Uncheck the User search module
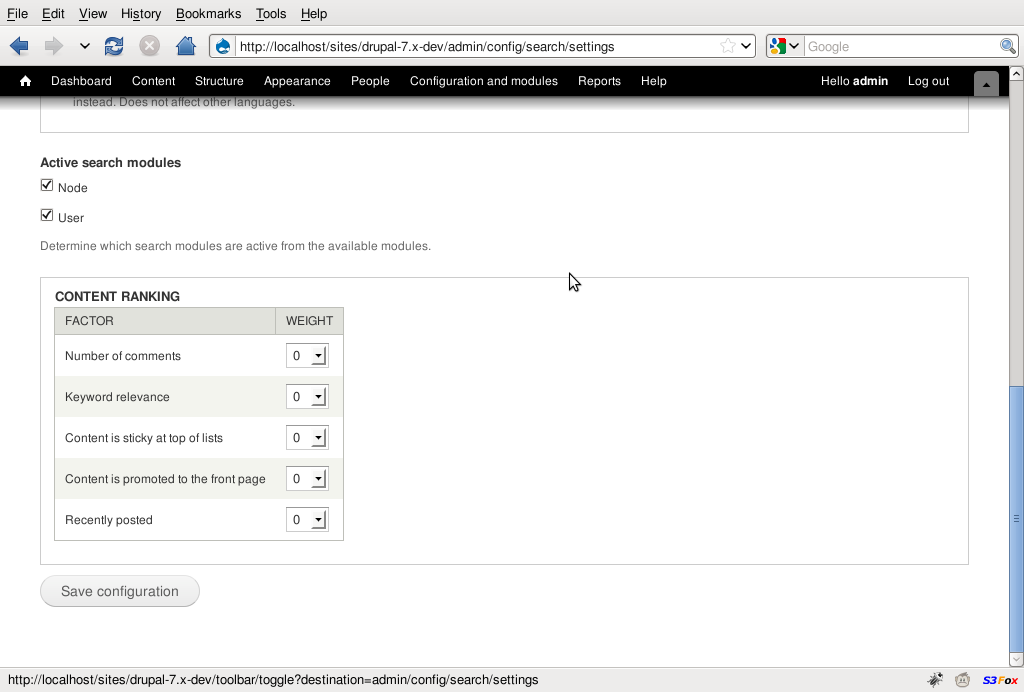The image size is (1024, 692). point(46,214)
